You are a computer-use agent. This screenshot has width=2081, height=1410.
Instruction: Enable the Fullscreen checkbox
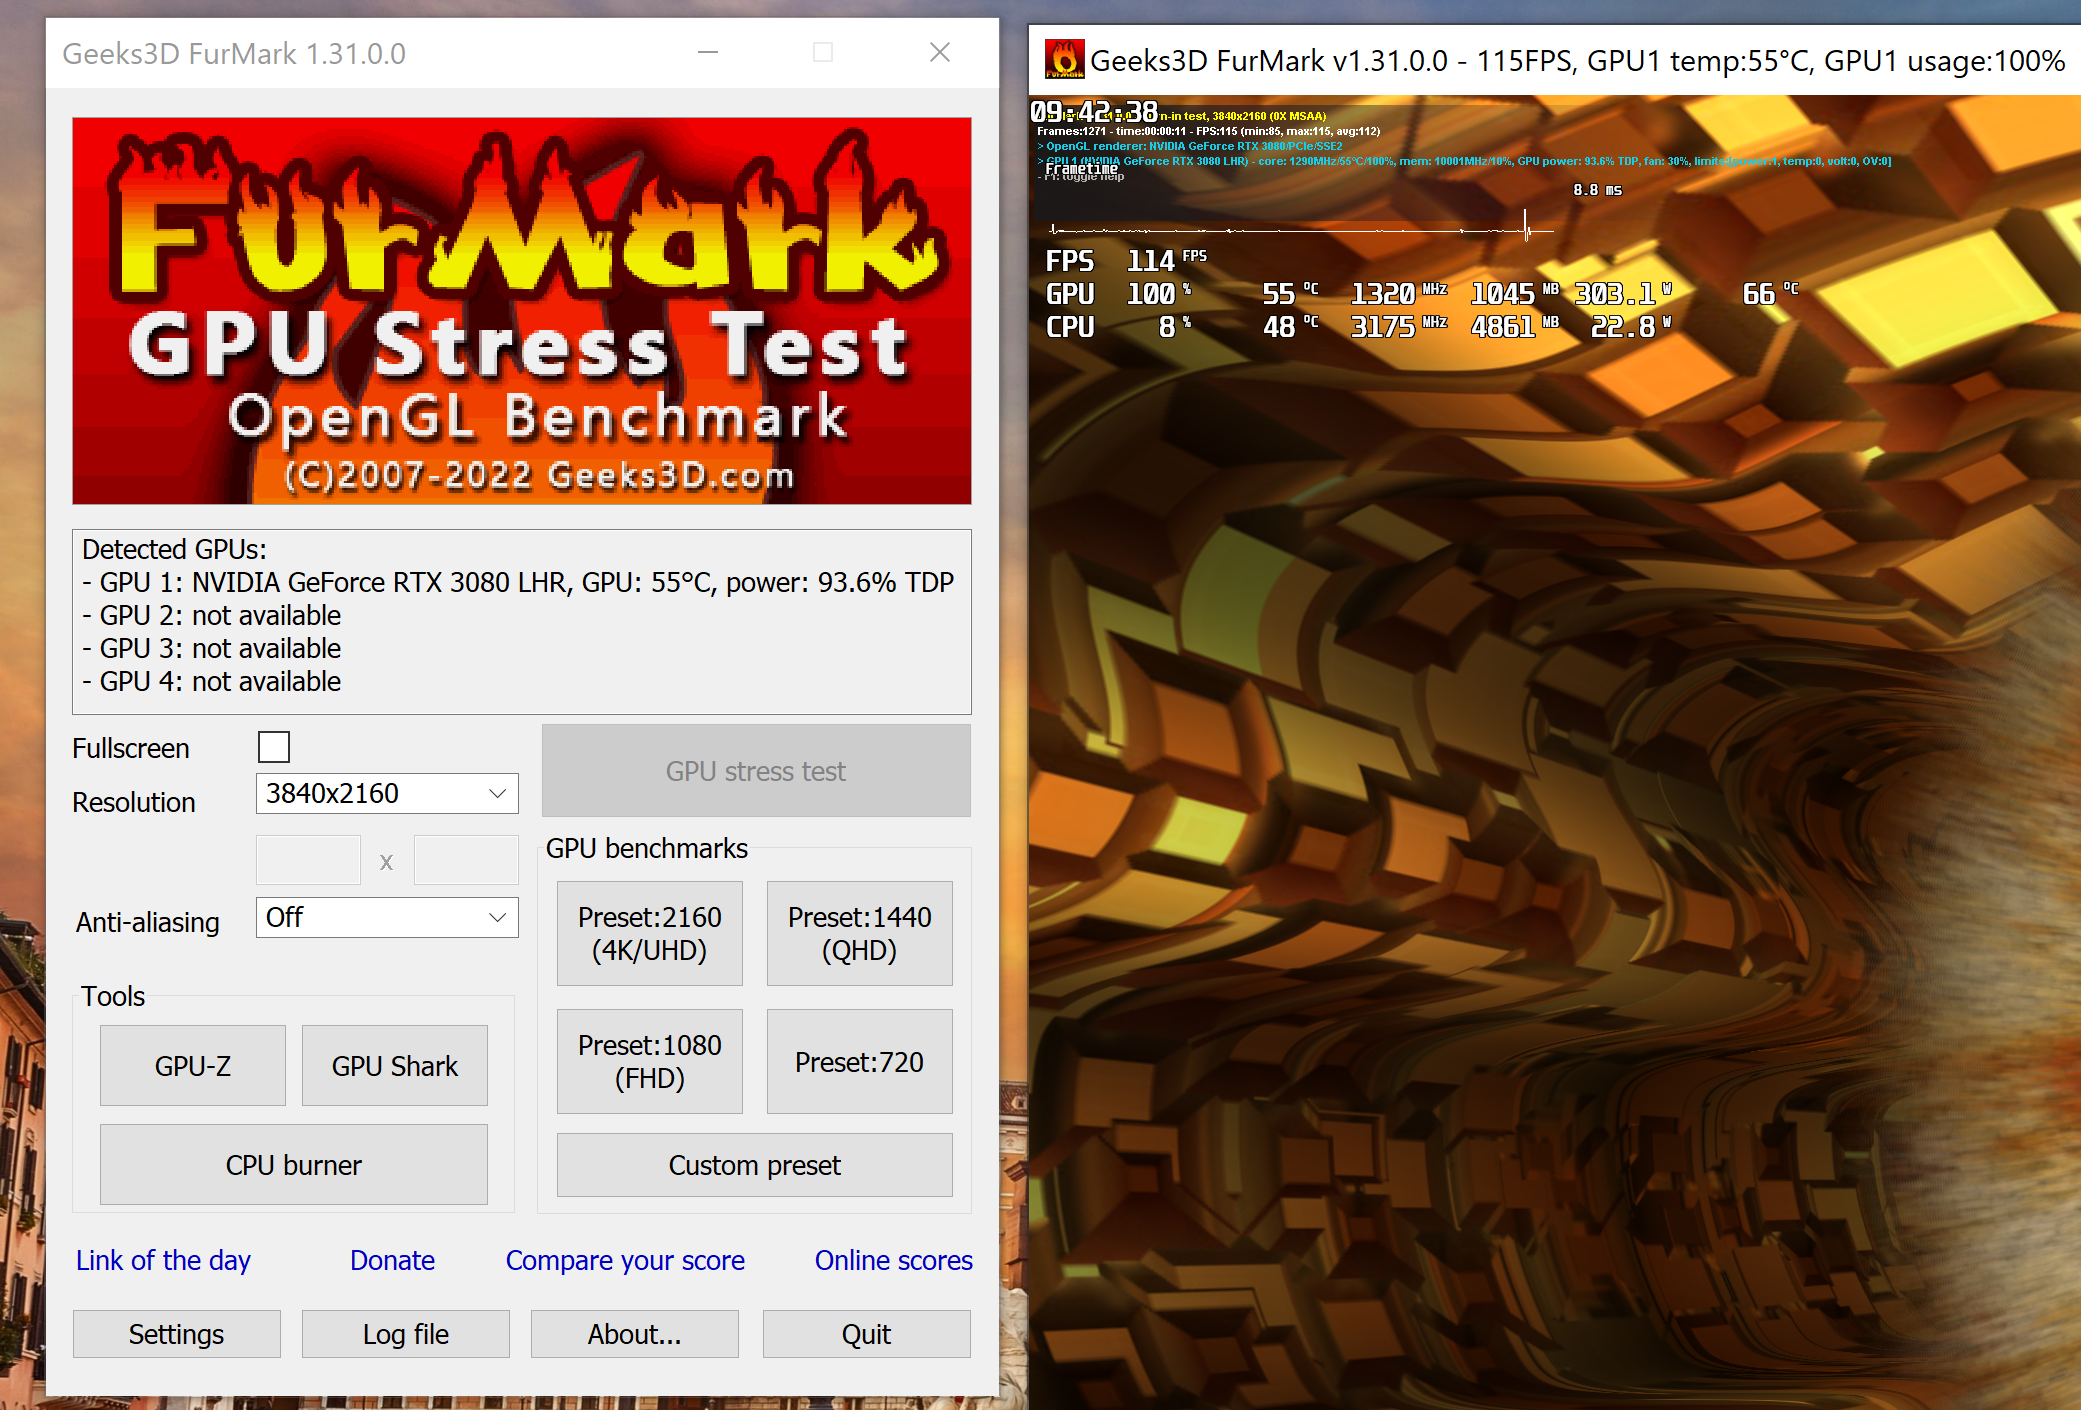[273, 747]
